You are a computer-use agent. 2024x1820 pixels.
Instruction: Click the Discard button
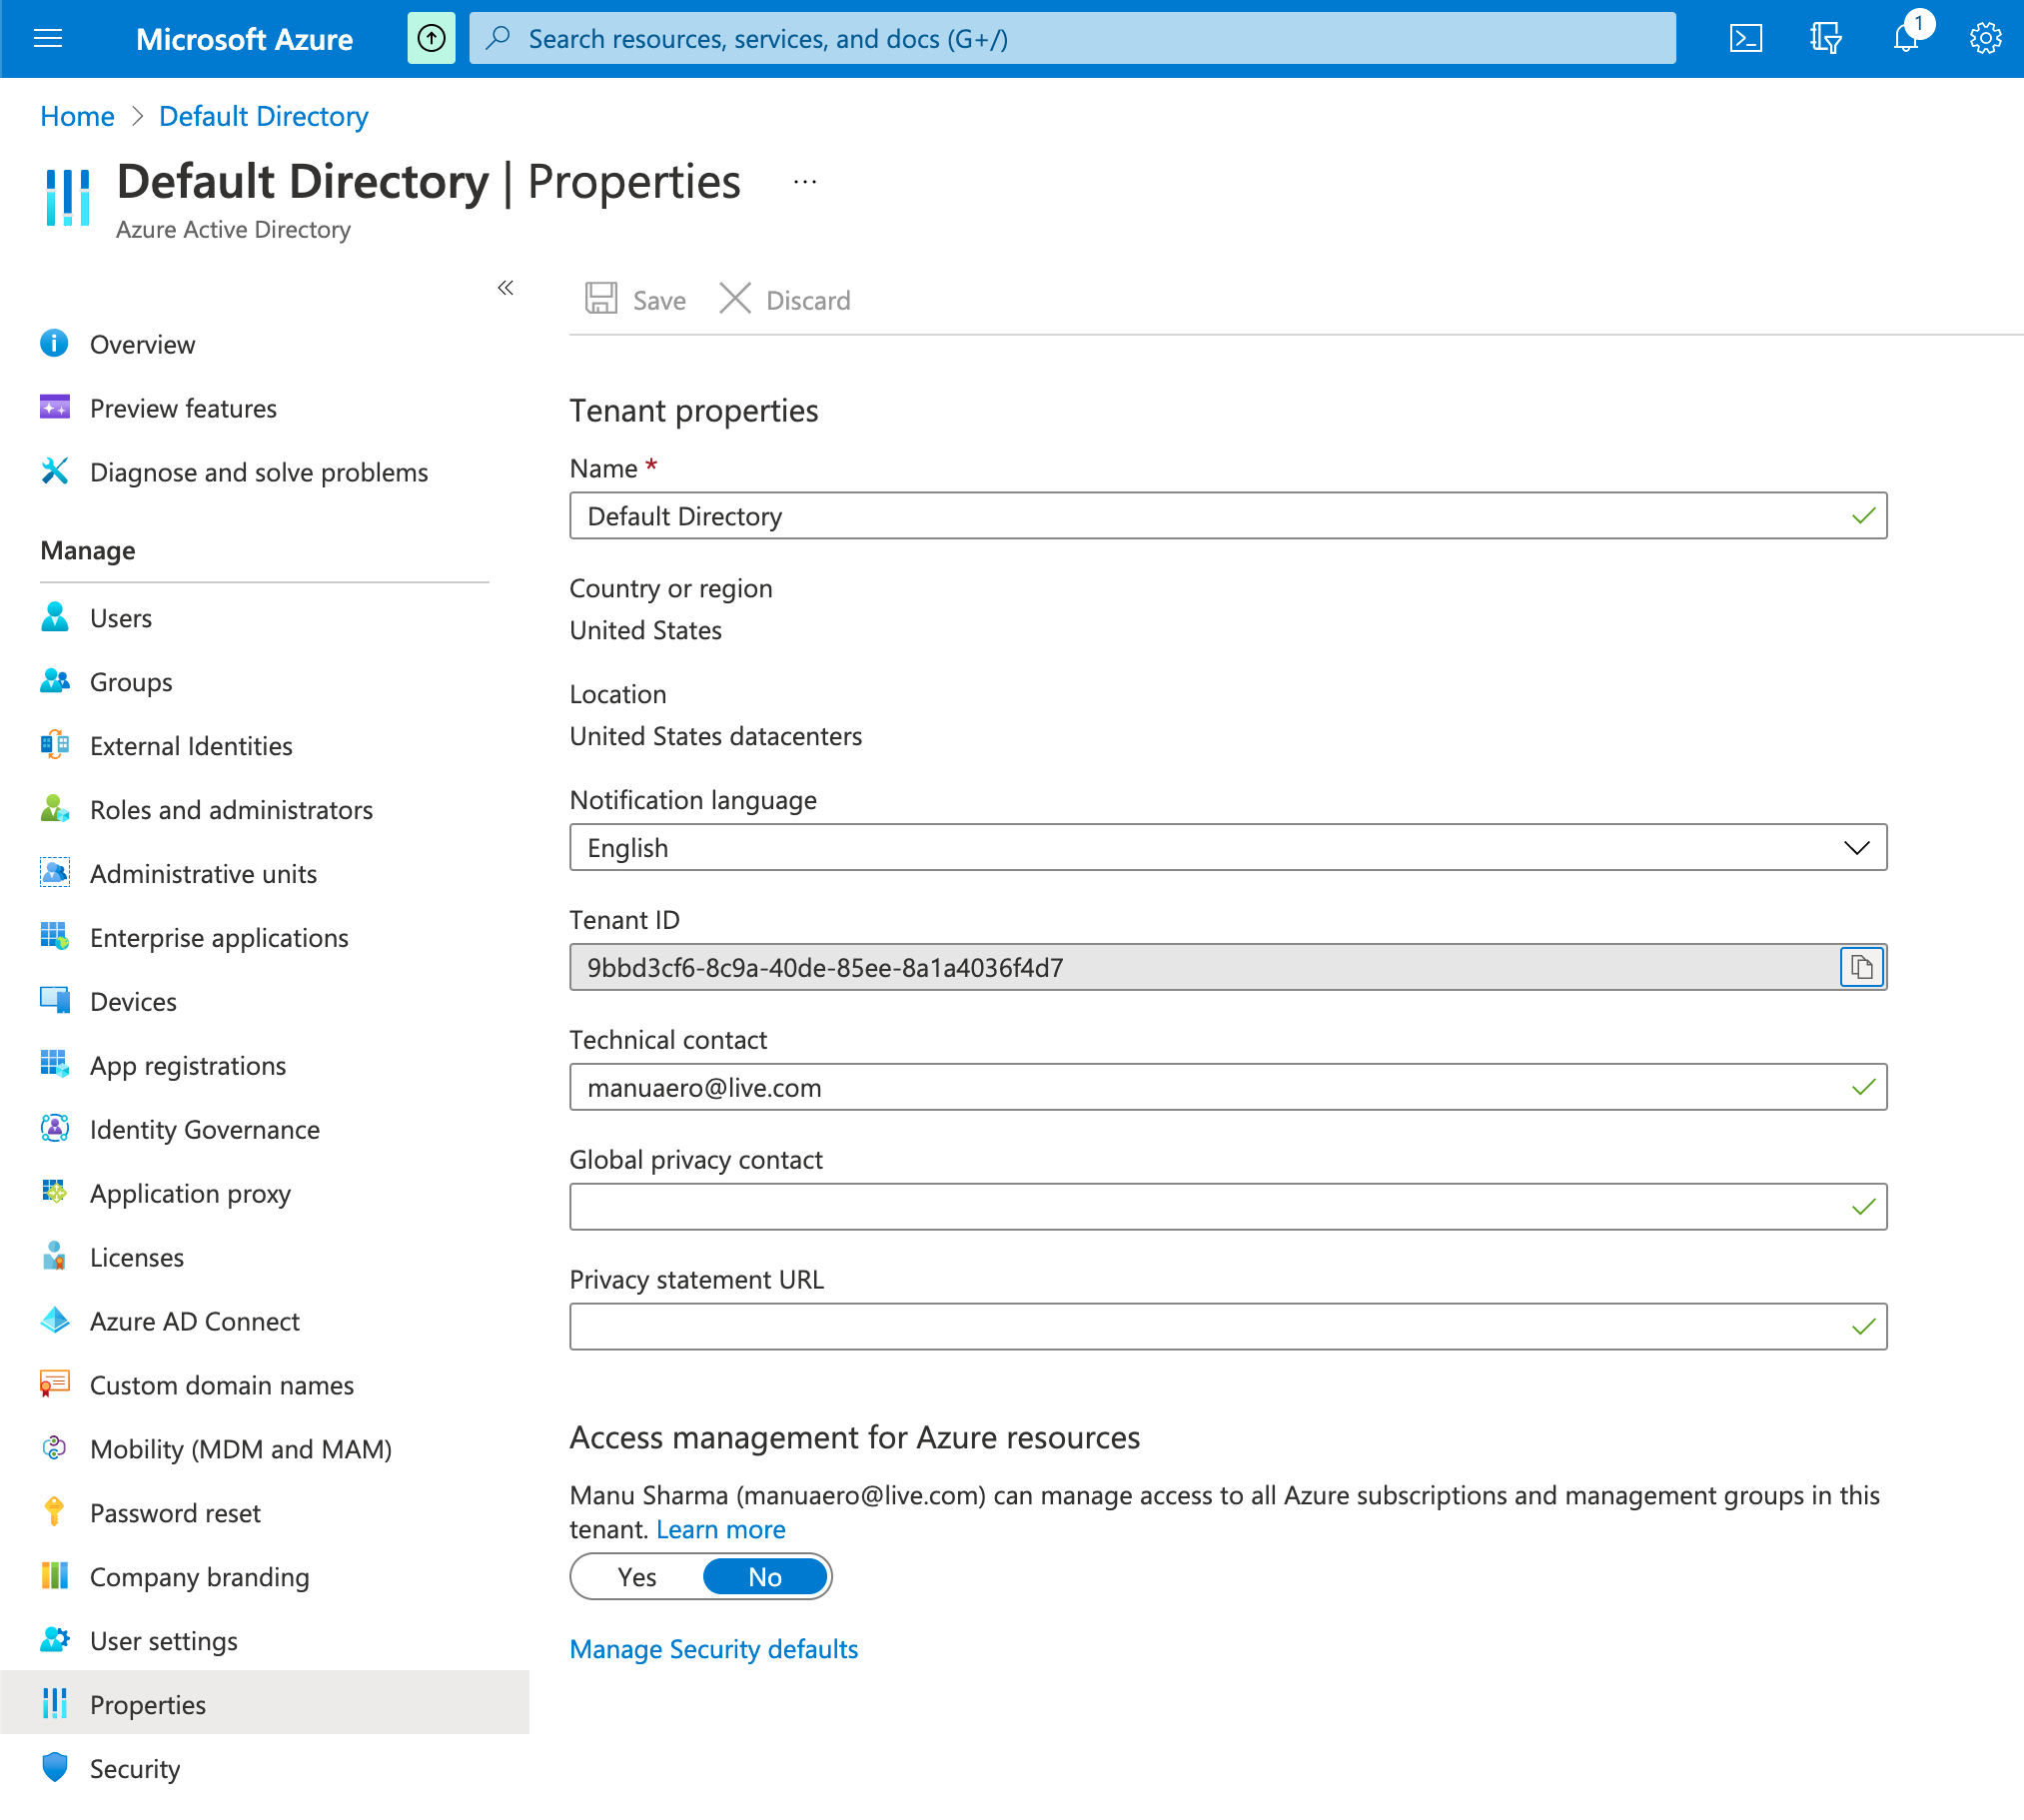[x=785, y=300]
